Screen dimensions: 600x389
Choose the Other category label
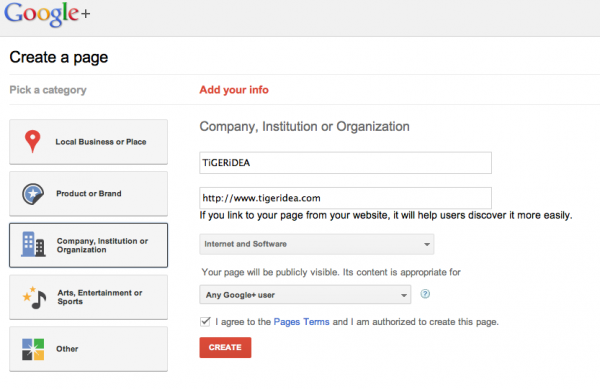[x=67, y=349]
